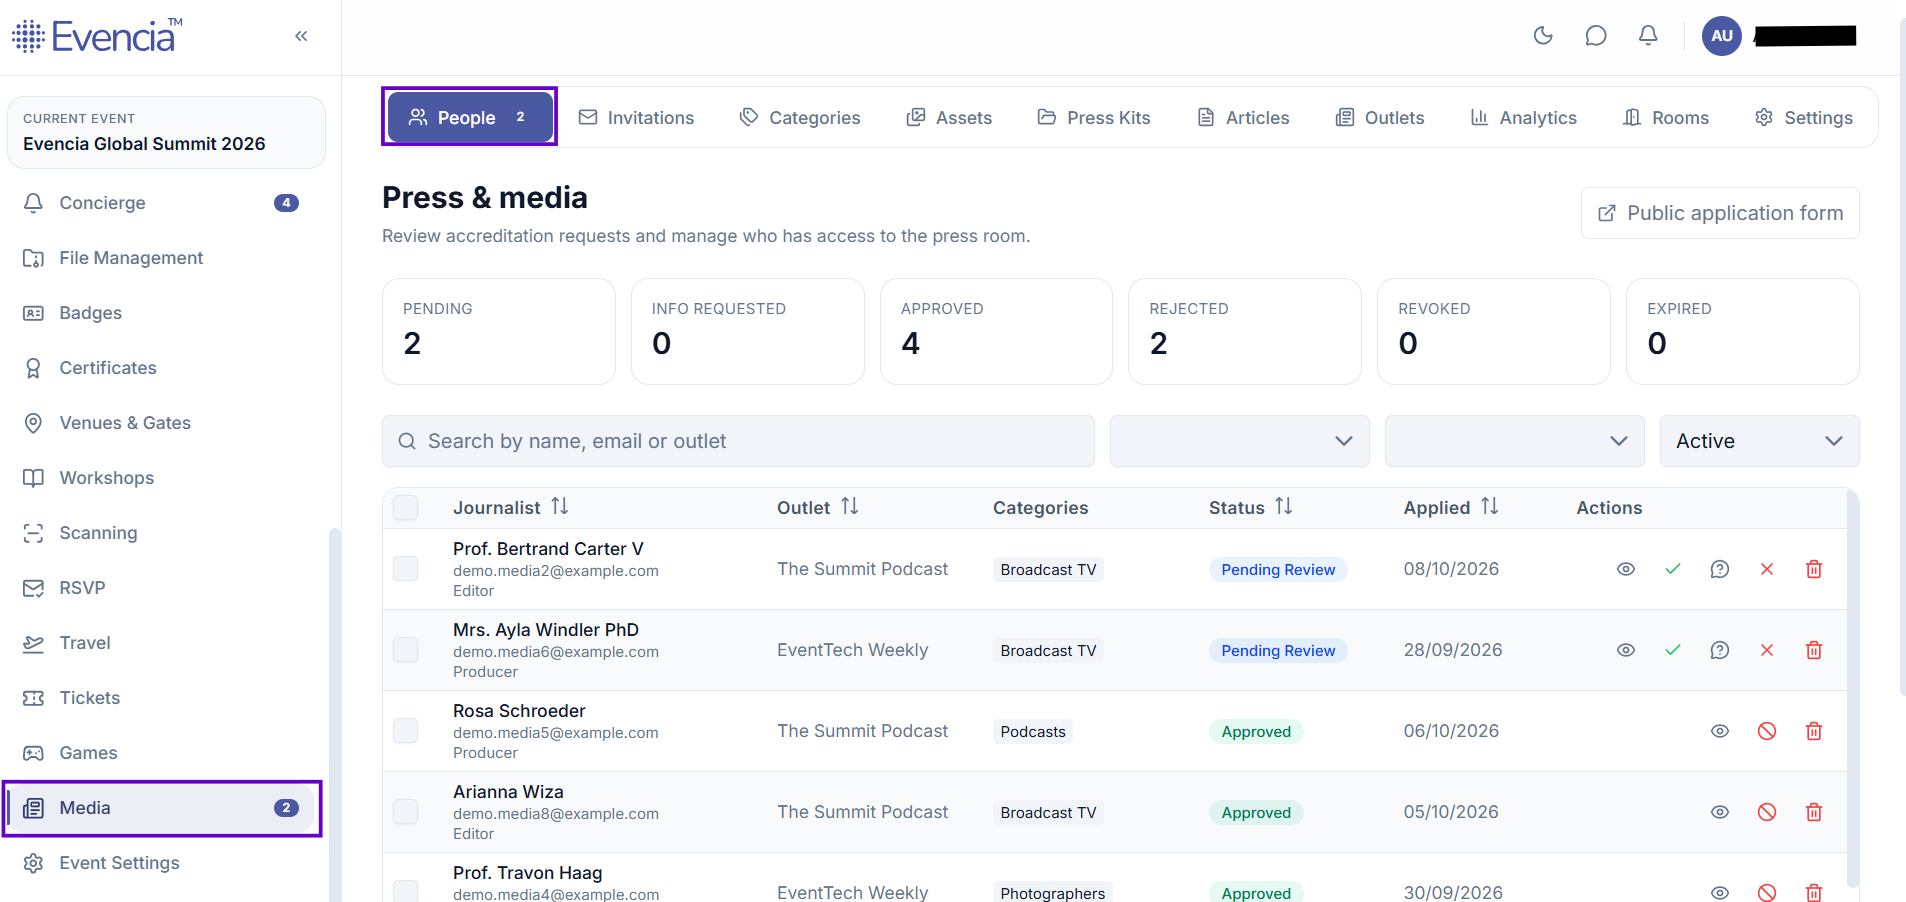Viewport: 1906px width, 902px height.
Task: Select Prof. Bertrand Carter V row checkbox
Action: (406, 569)
